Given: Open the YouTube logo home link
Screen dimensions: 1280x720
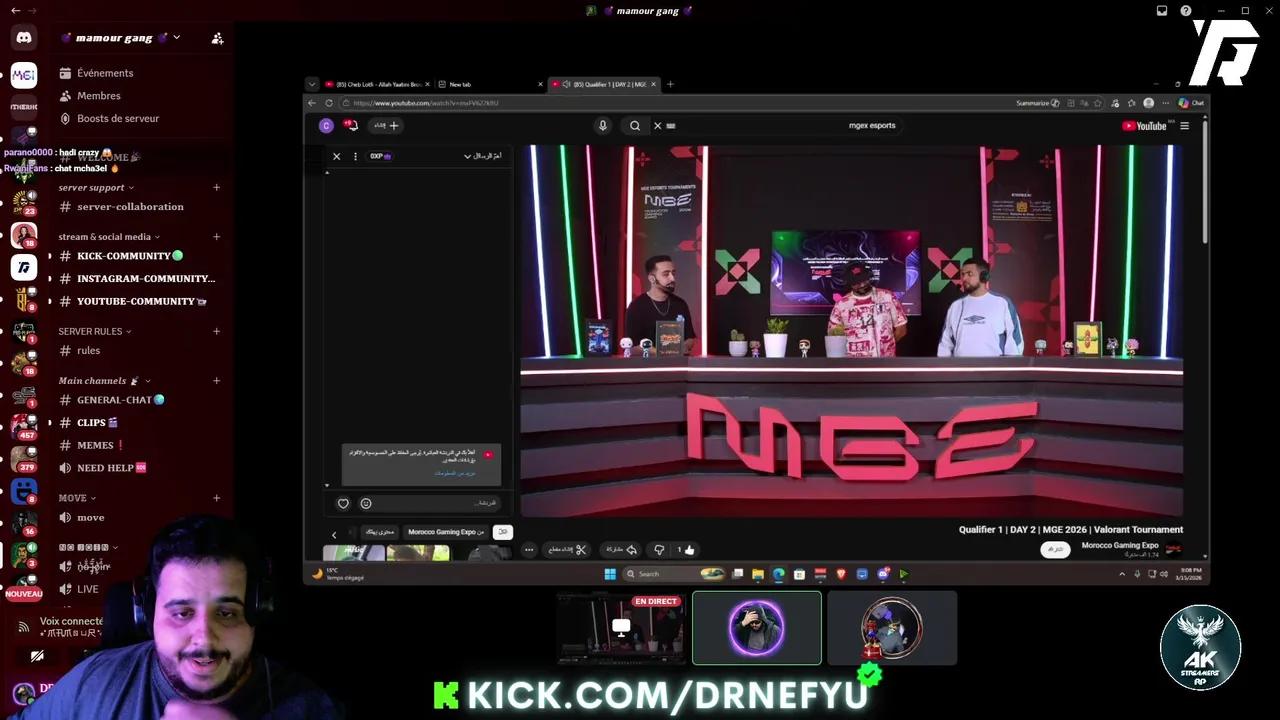Looking at the screenshot, I should tap(1145, 126).
